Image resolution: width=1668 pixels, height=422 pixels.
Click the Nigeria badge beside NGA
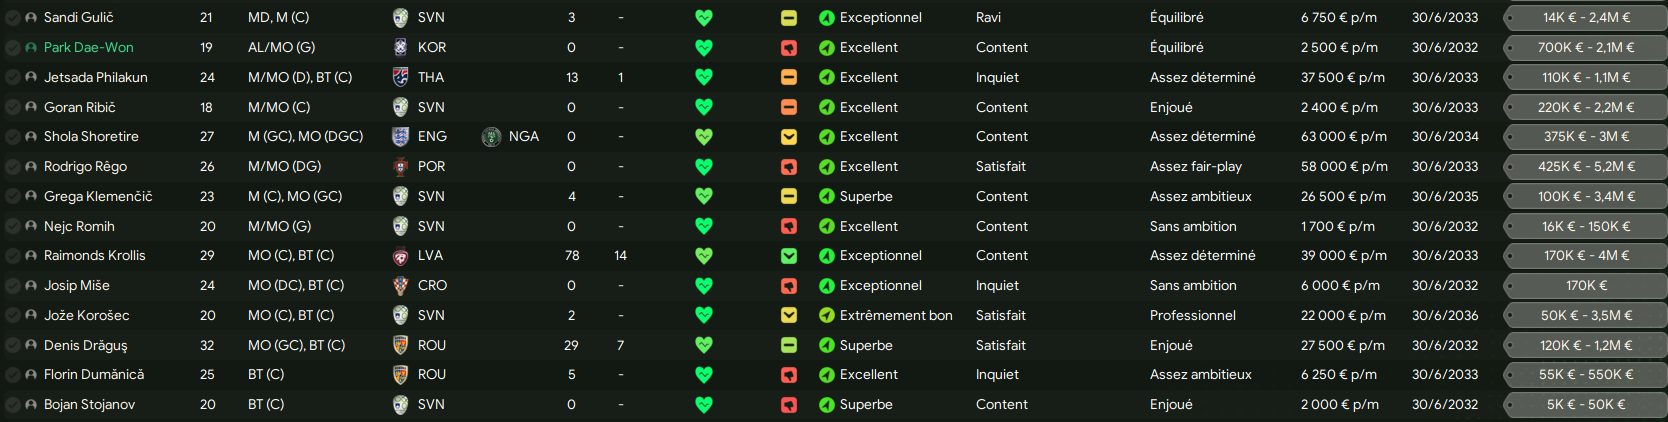tap(491, 137)
